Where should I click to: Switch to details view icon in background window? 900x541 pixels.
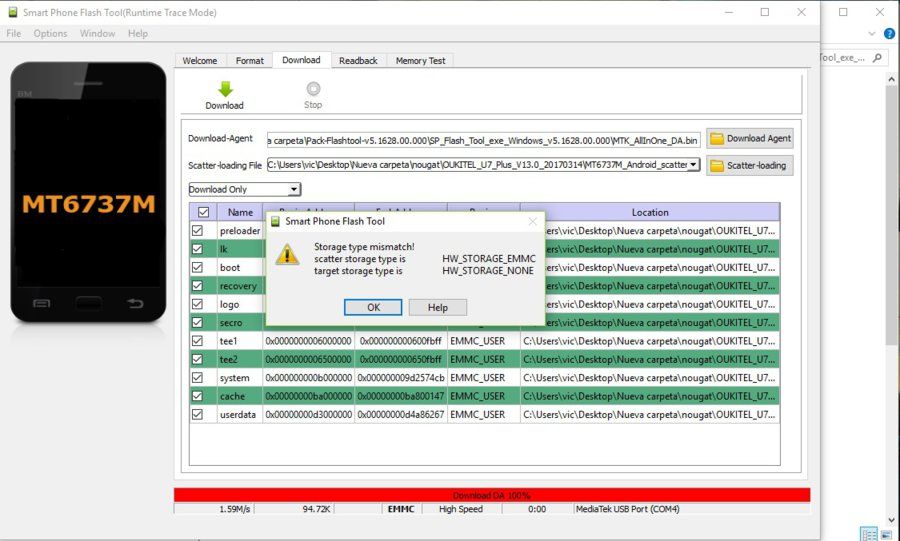click(x=869, y=534)
